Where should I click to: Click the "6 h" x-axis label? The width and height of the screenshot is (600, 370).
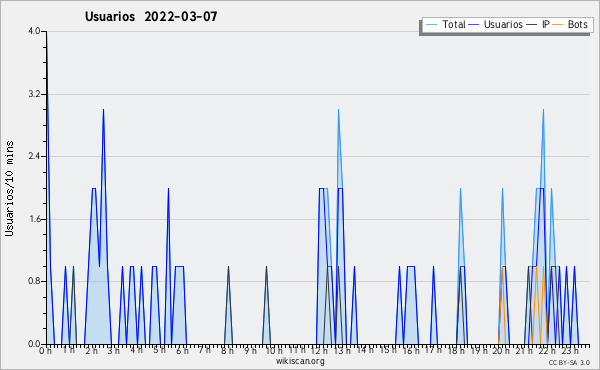tap(182, 351)
